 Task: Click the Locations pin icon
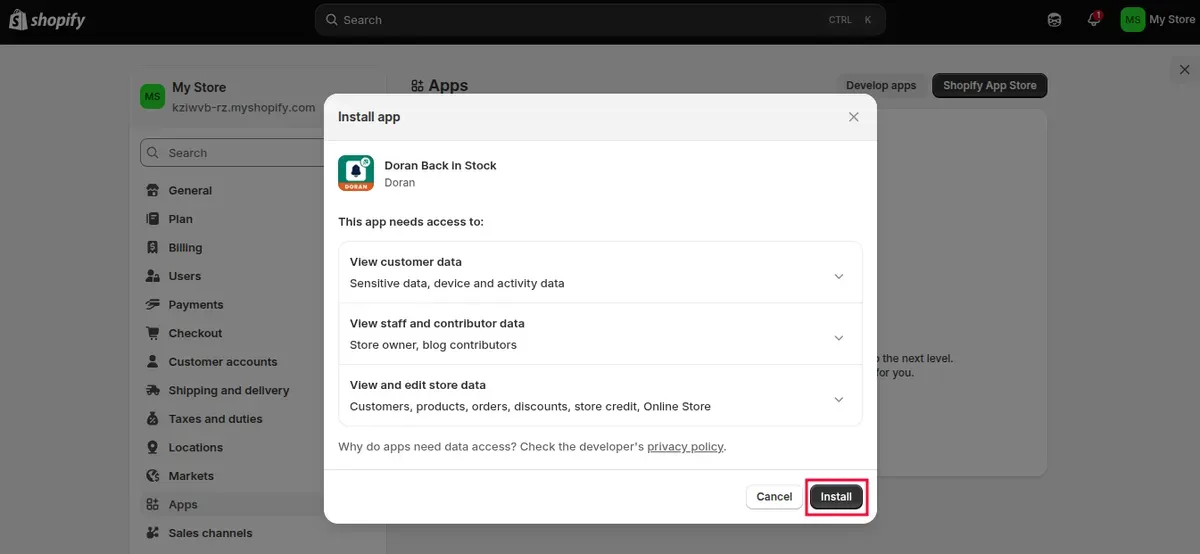(153, 448)
